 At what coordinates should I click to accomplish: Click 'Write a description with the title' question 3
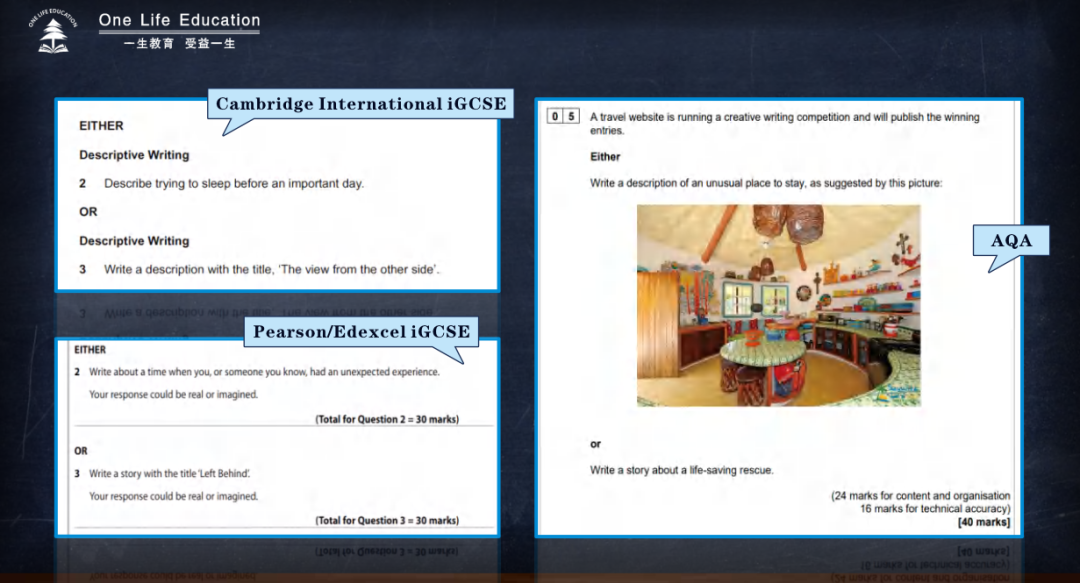point(271,269)
